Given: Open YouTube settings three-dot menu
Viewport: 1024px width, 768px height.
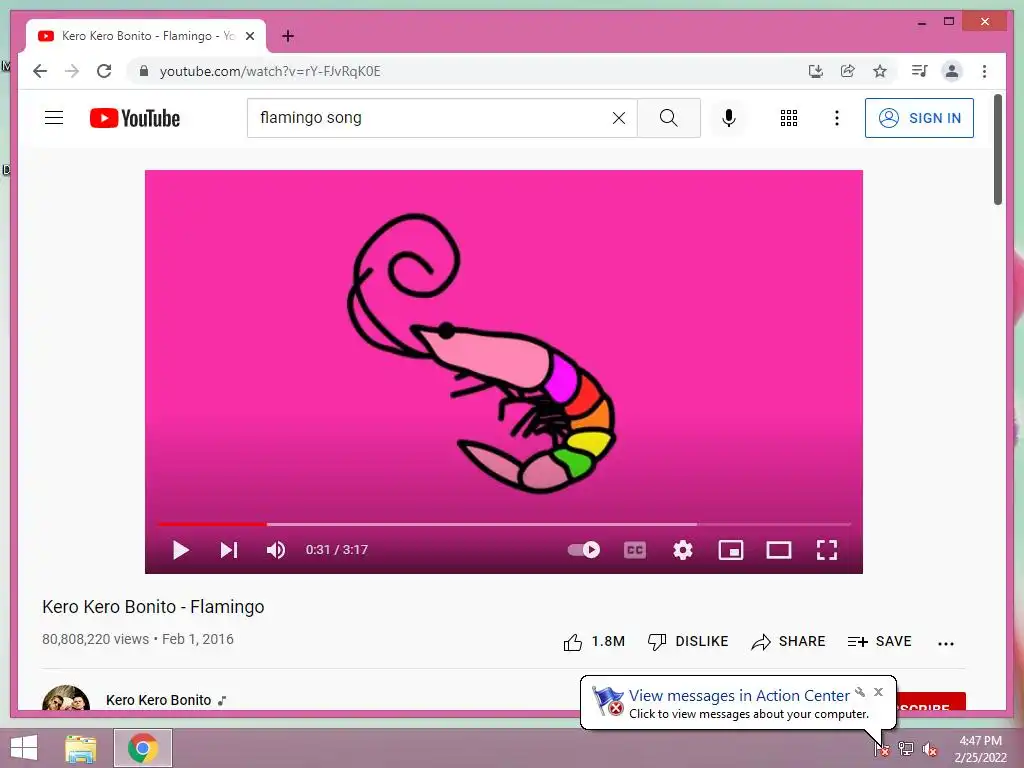Looking at the screenshot, I should pos(837,118).
